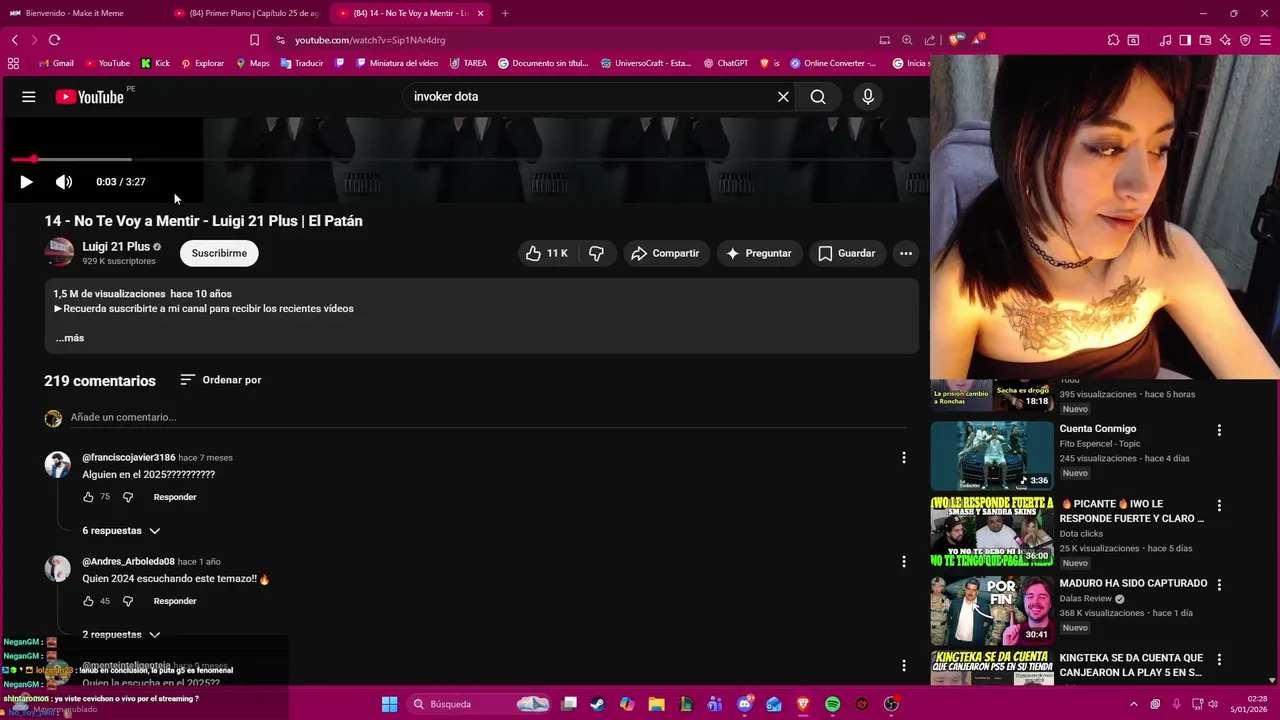1280x720 pixels.
Task: Go back with the browser back arrow
Action: 14,40
